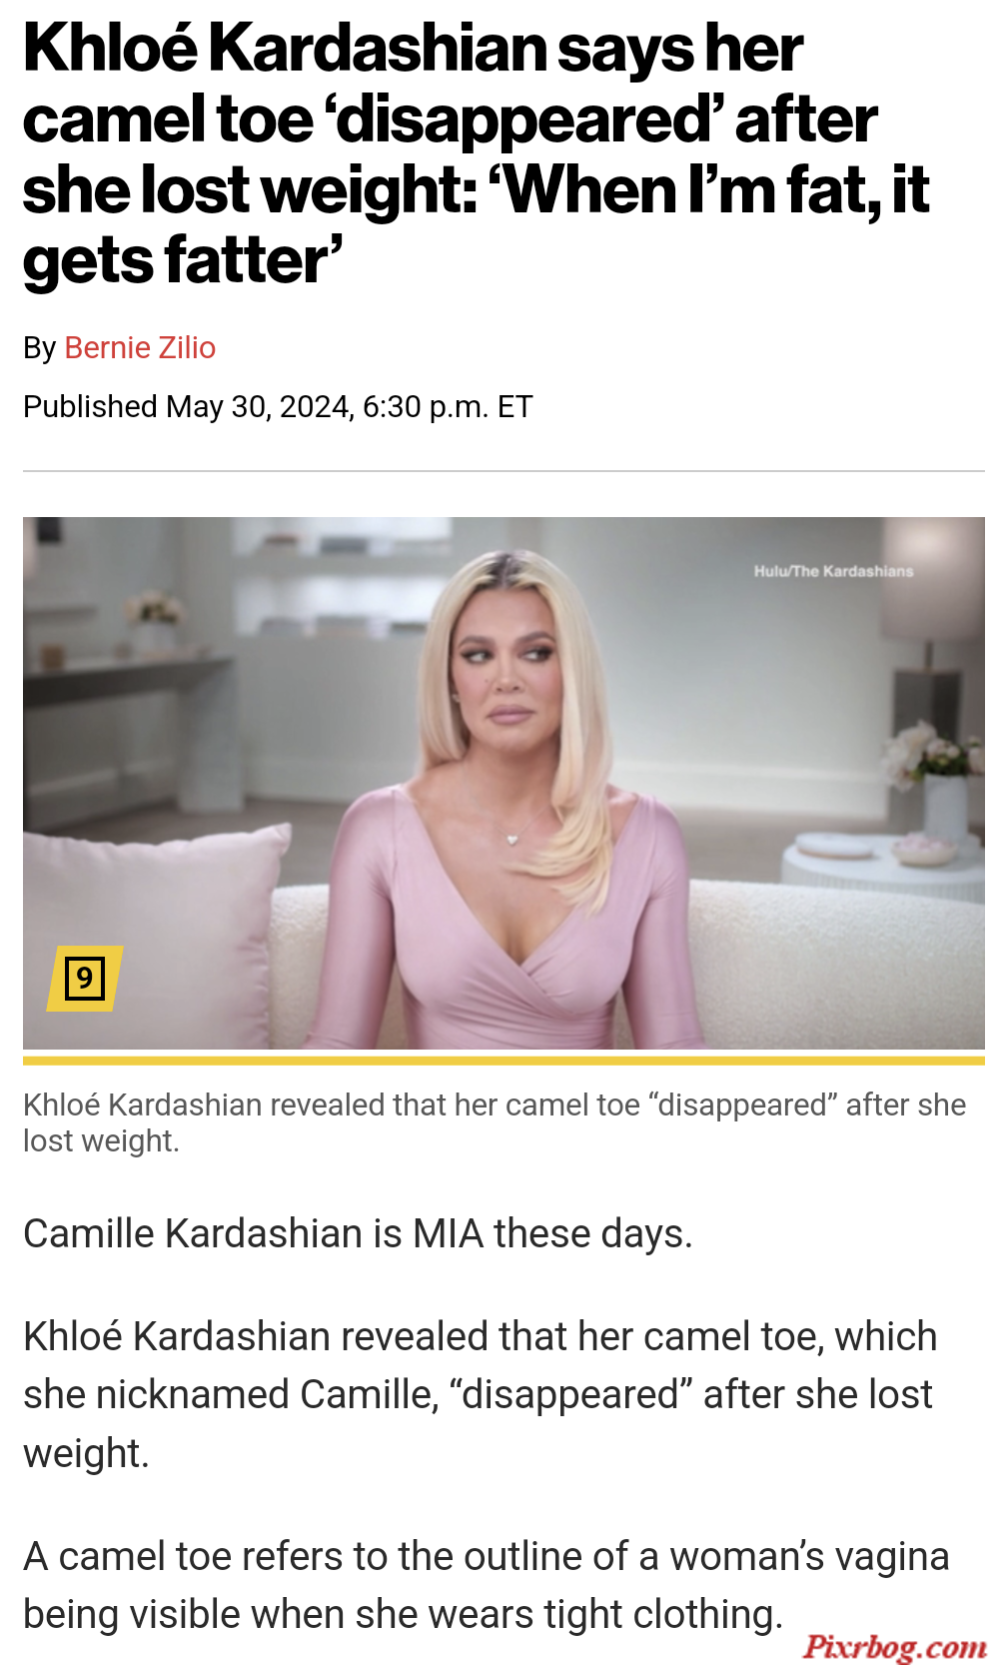
Task: Open author link Bernie Zilio
Action: (x=140, y=348)
